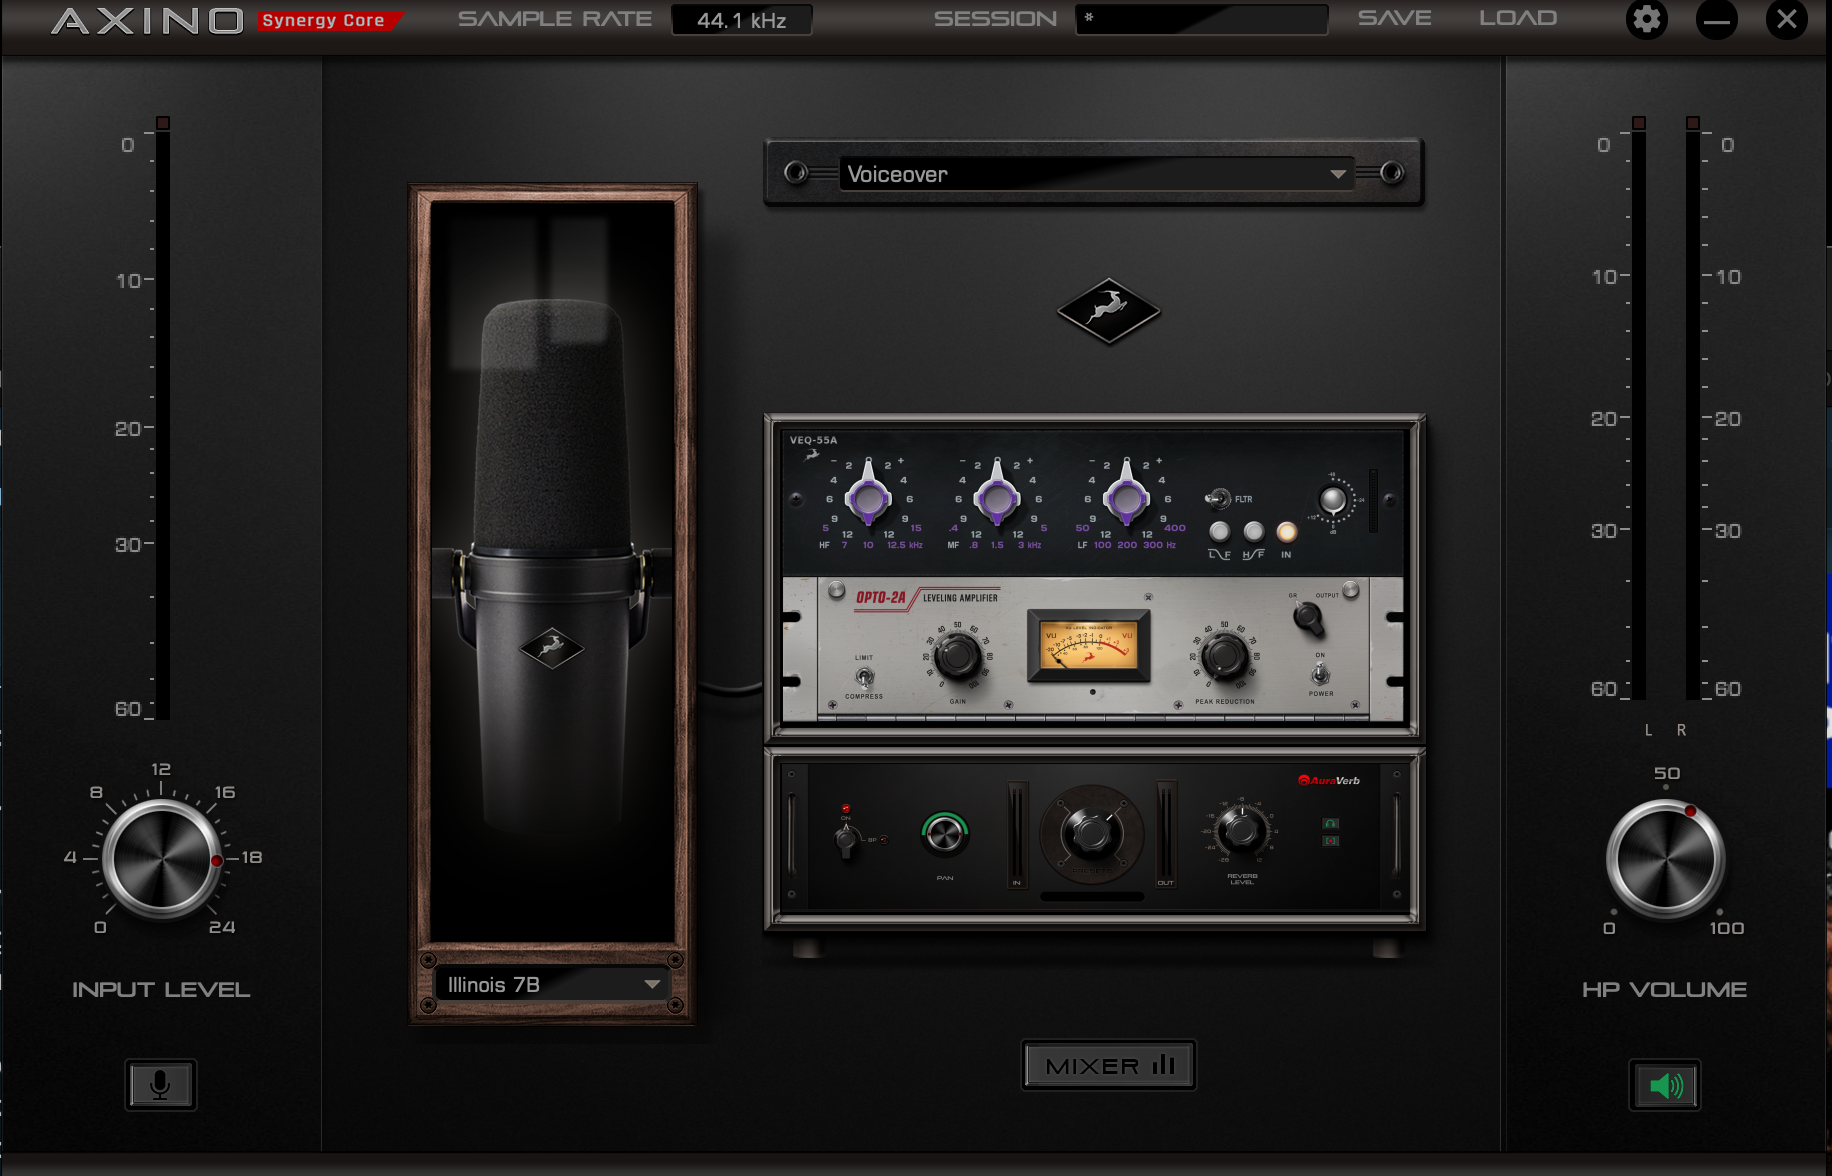
Task: Click the GR/Output meter selector knob
Action: click(x=1308, y=620)
